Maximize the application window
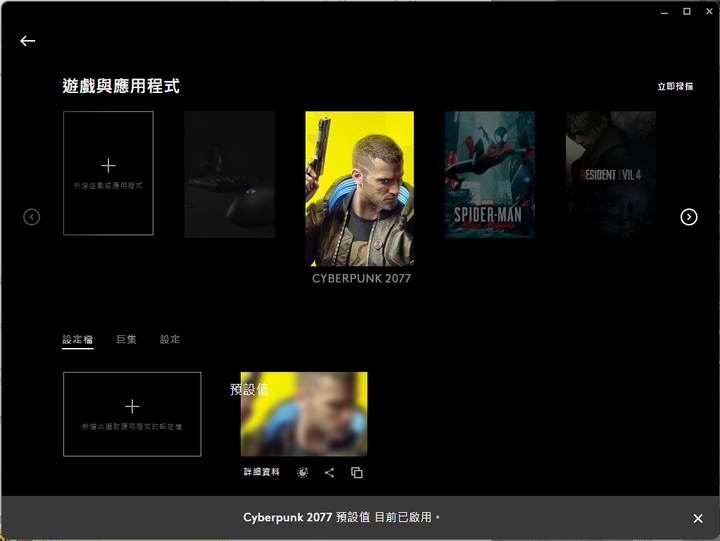Viewport: 720px width, 541px height. click(x=687, y=11)
